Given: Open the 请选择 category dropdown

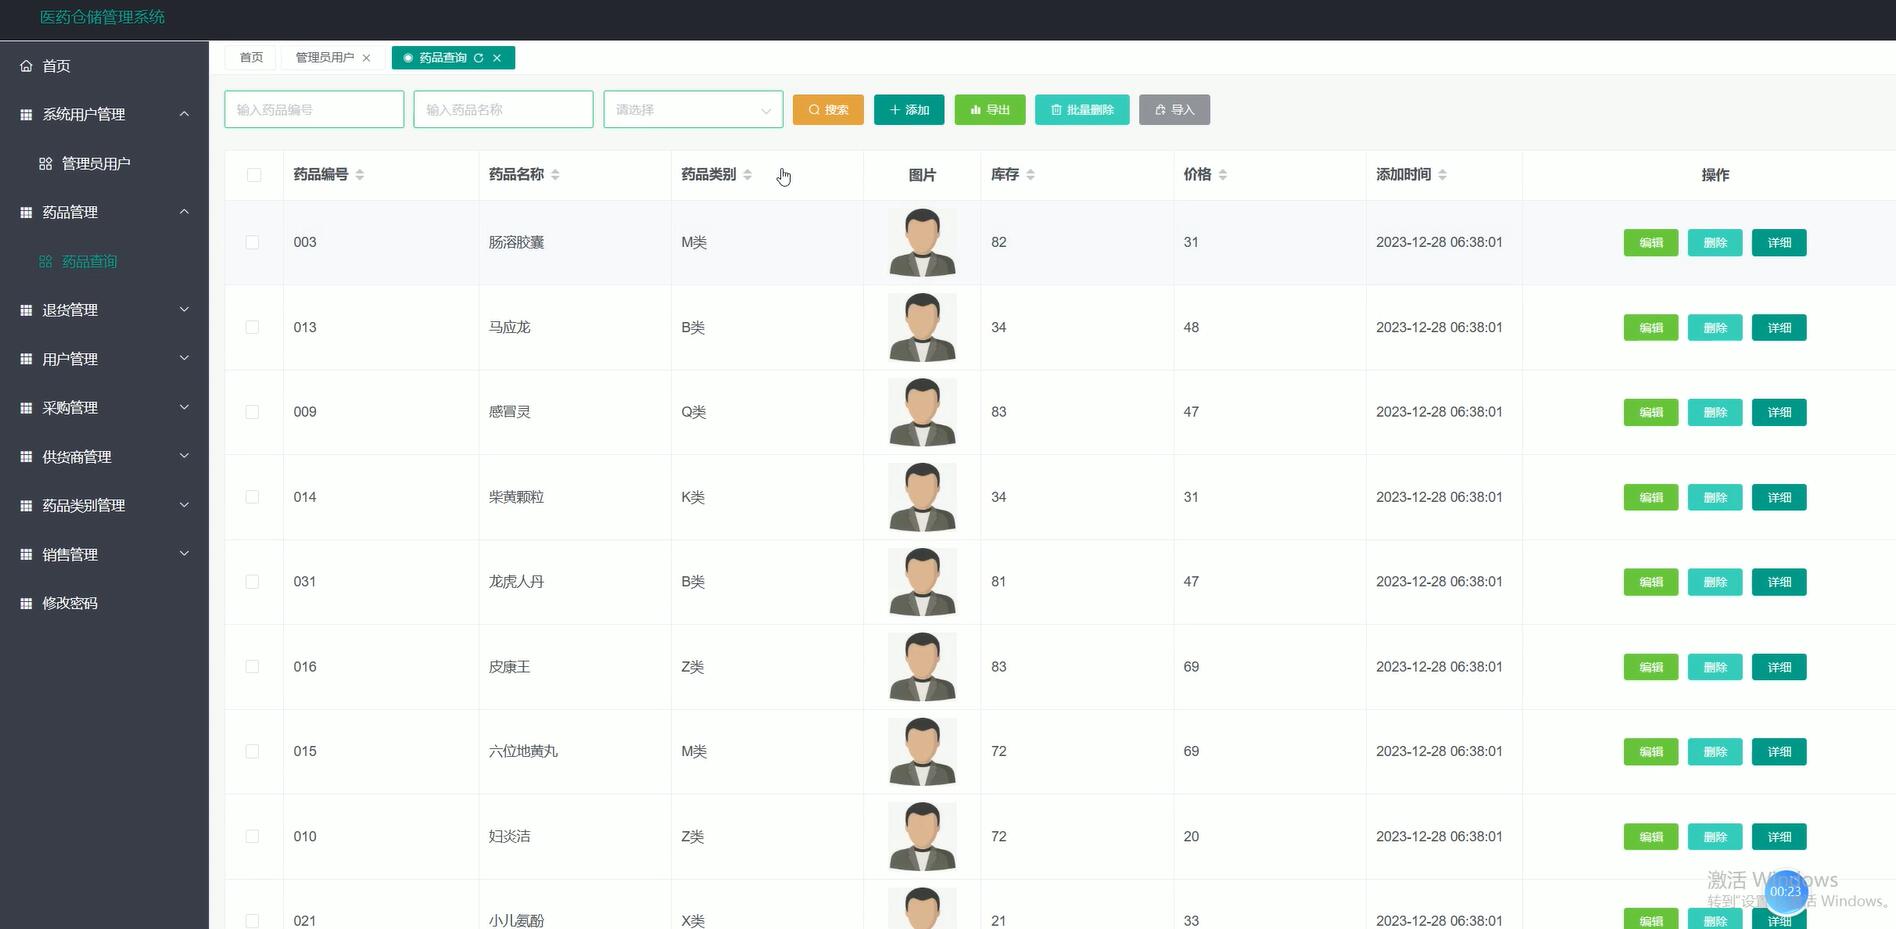Looking at the screenshot, I should (x=693, y=109).
